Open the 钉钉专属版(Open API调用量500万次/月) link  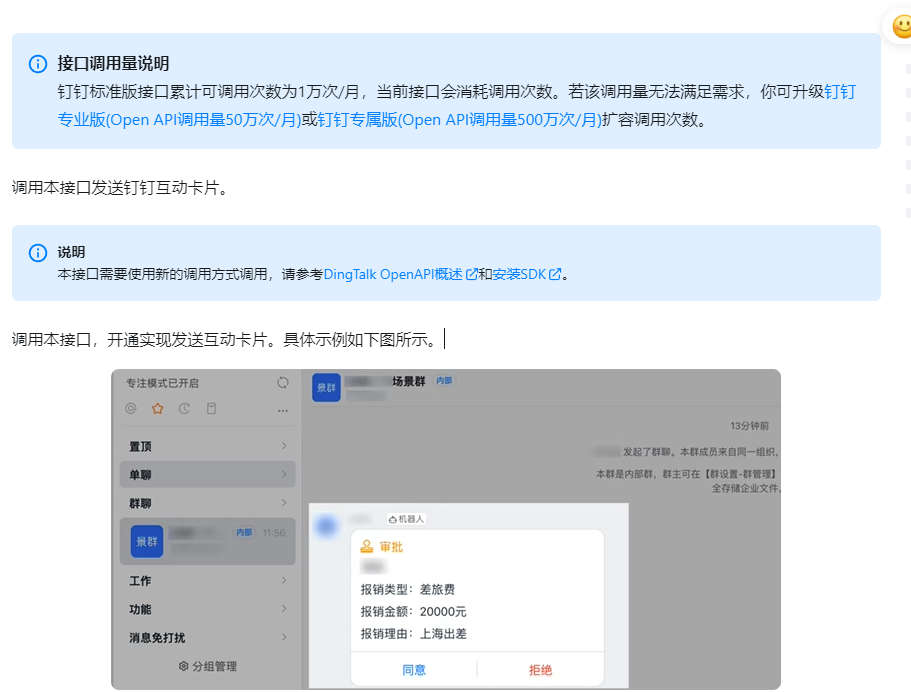click(x=460, y=120)
